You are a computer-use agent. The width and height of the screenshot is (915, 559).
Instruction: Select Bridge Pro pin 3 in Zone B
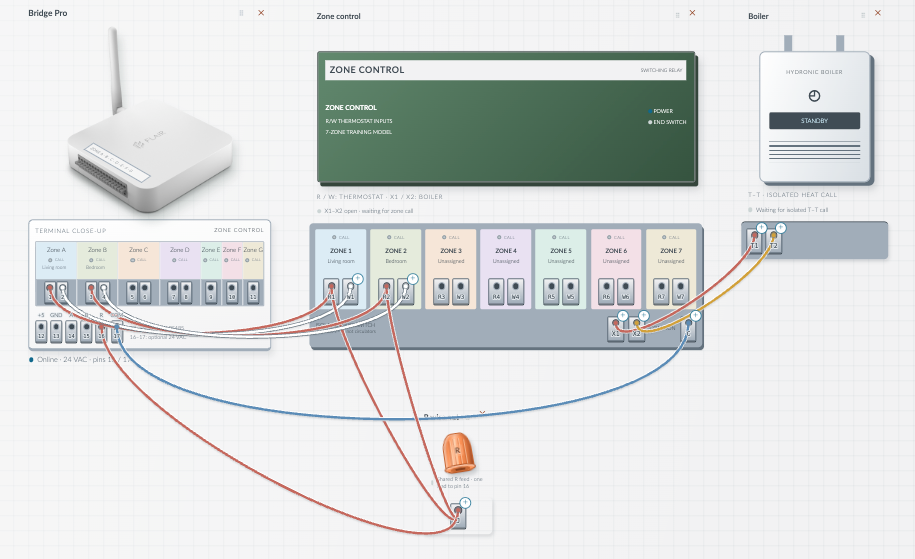[x=91, y=292]
